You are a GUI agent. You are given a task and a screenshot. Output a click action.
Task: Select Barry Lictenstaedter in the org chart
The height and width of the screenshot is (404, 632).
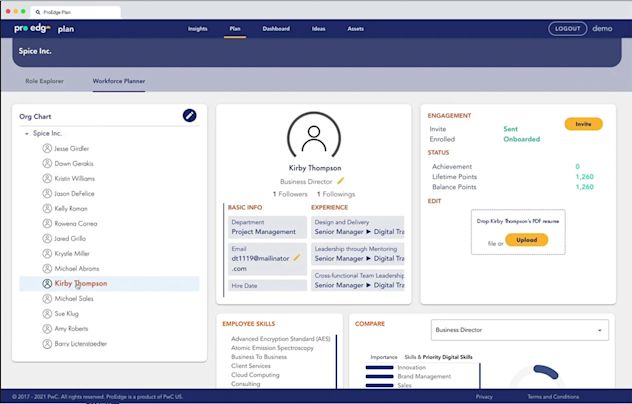coord(81,344)
